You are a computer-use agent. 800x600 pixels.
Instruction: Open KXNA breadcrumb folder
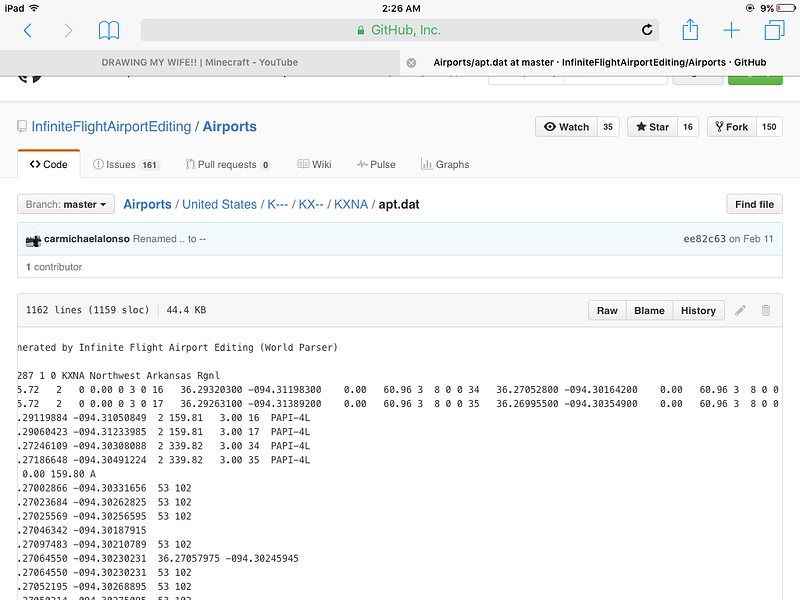[351, 204]
